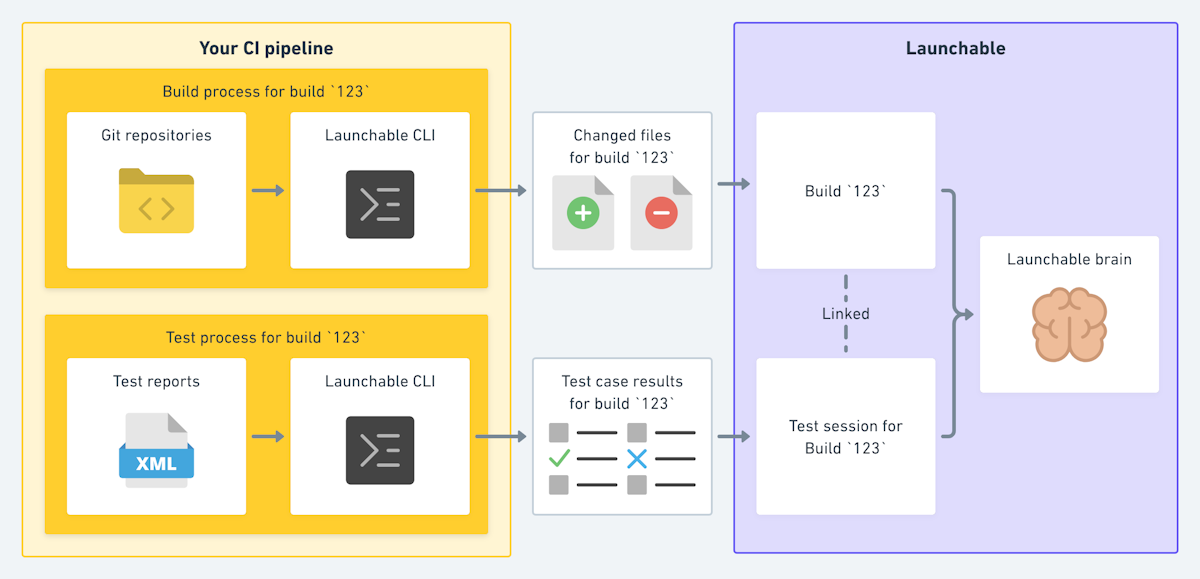Click the "Launchable brain" label
Viewport: 1200px width, 579px height.
point(1069,259)
